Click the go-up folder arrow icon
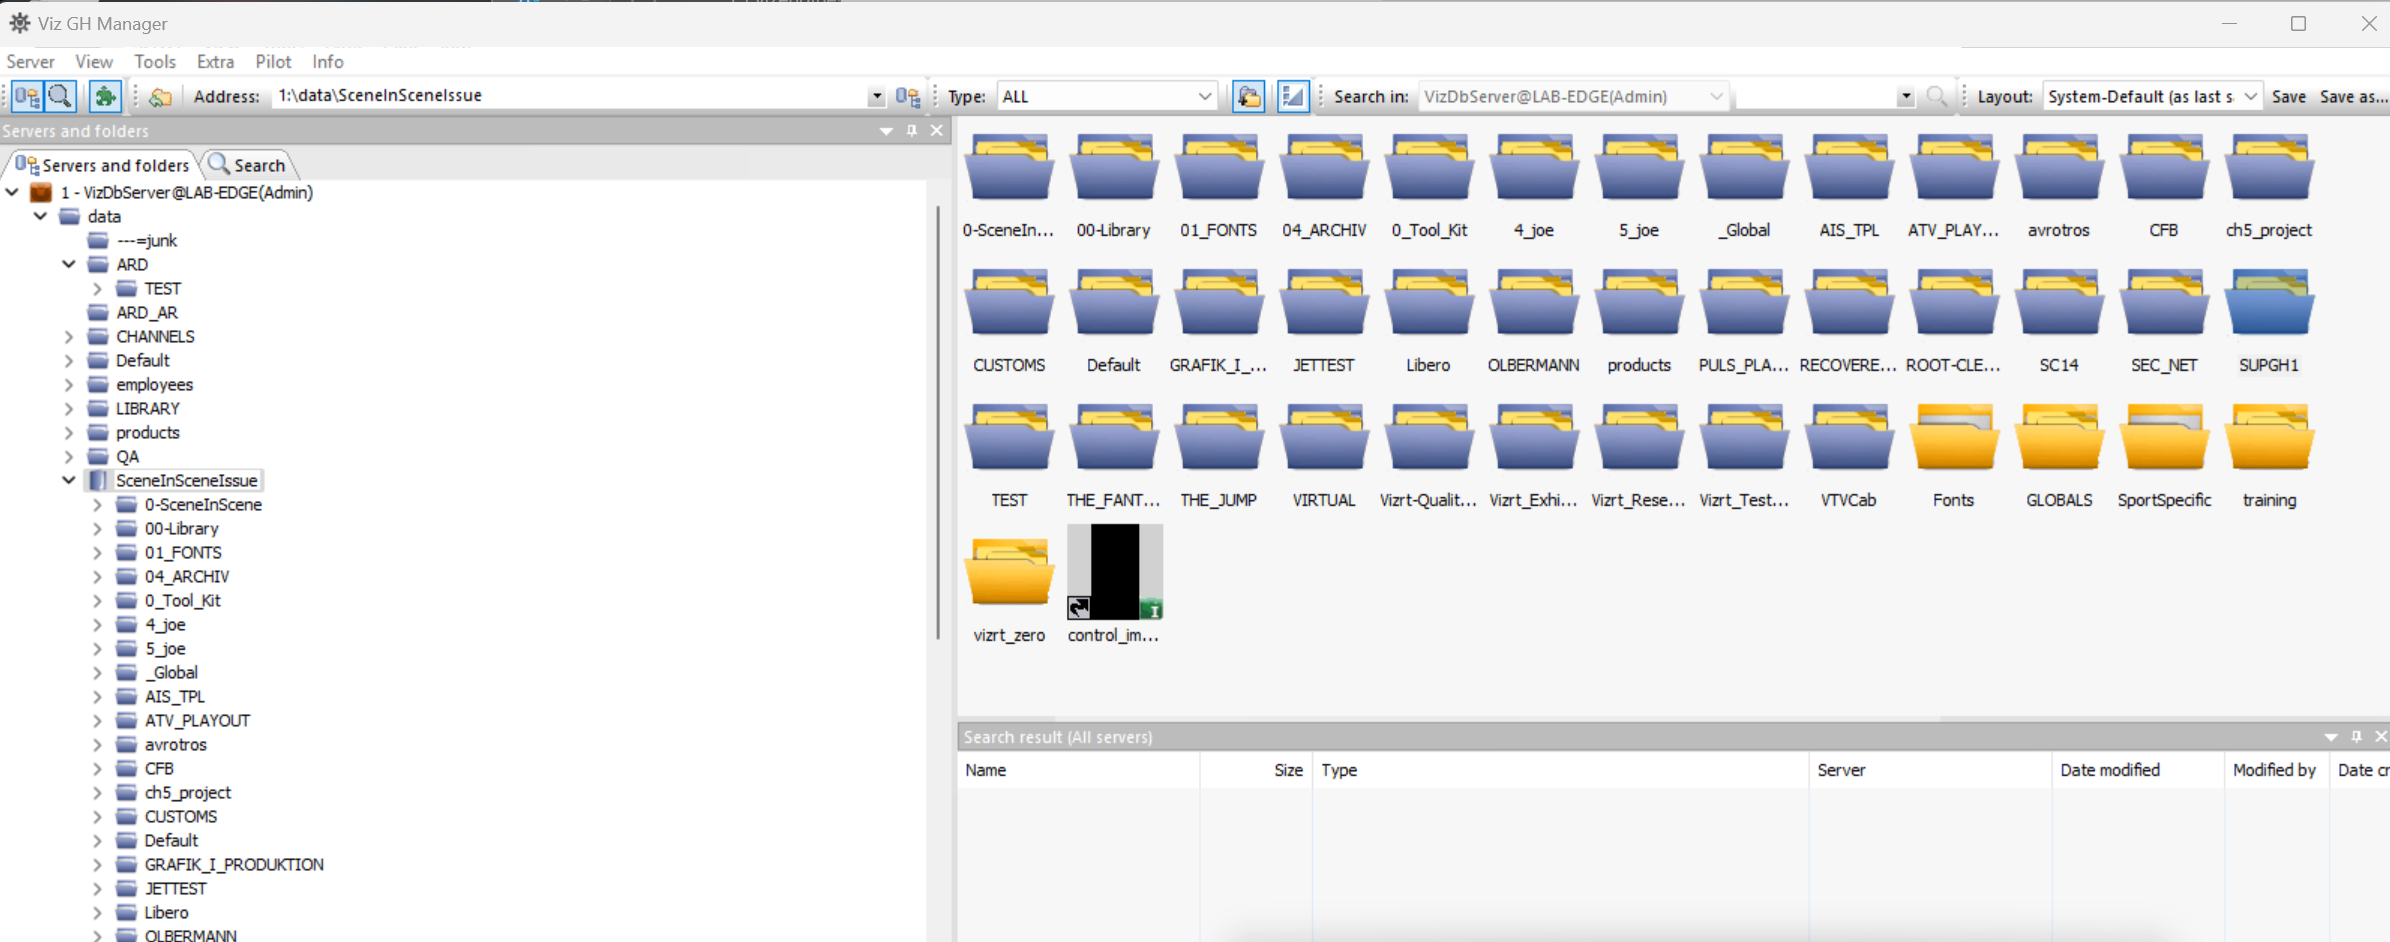This screenshot has width=2390, height=942. 160,96
